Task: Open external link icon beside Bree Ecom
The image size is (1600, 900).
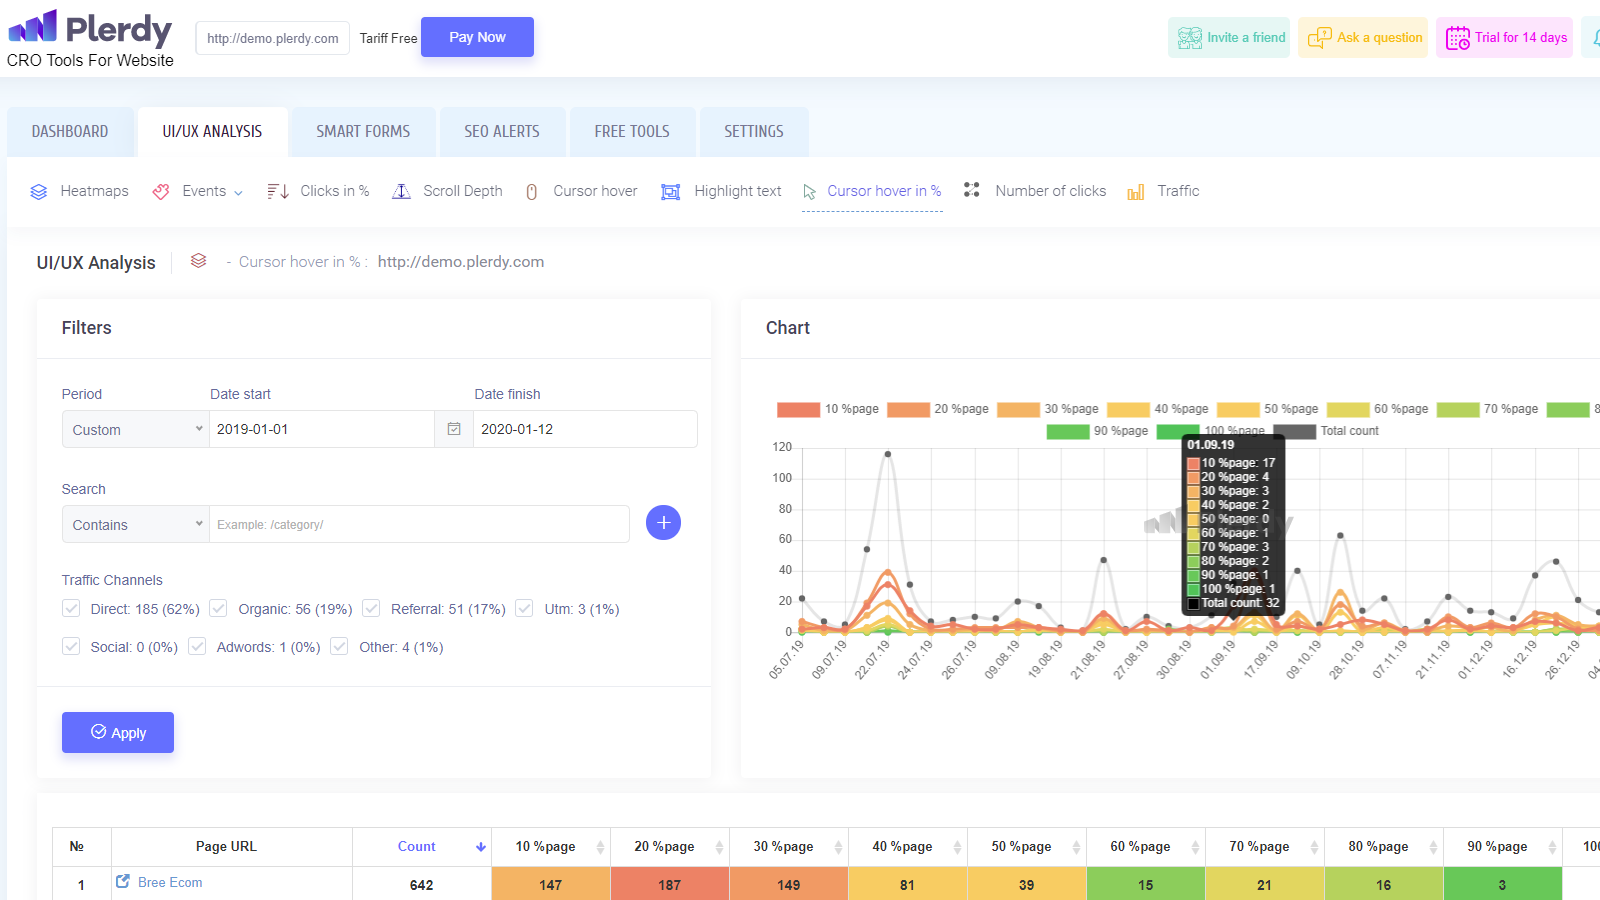Action: (x=123, y=881)
